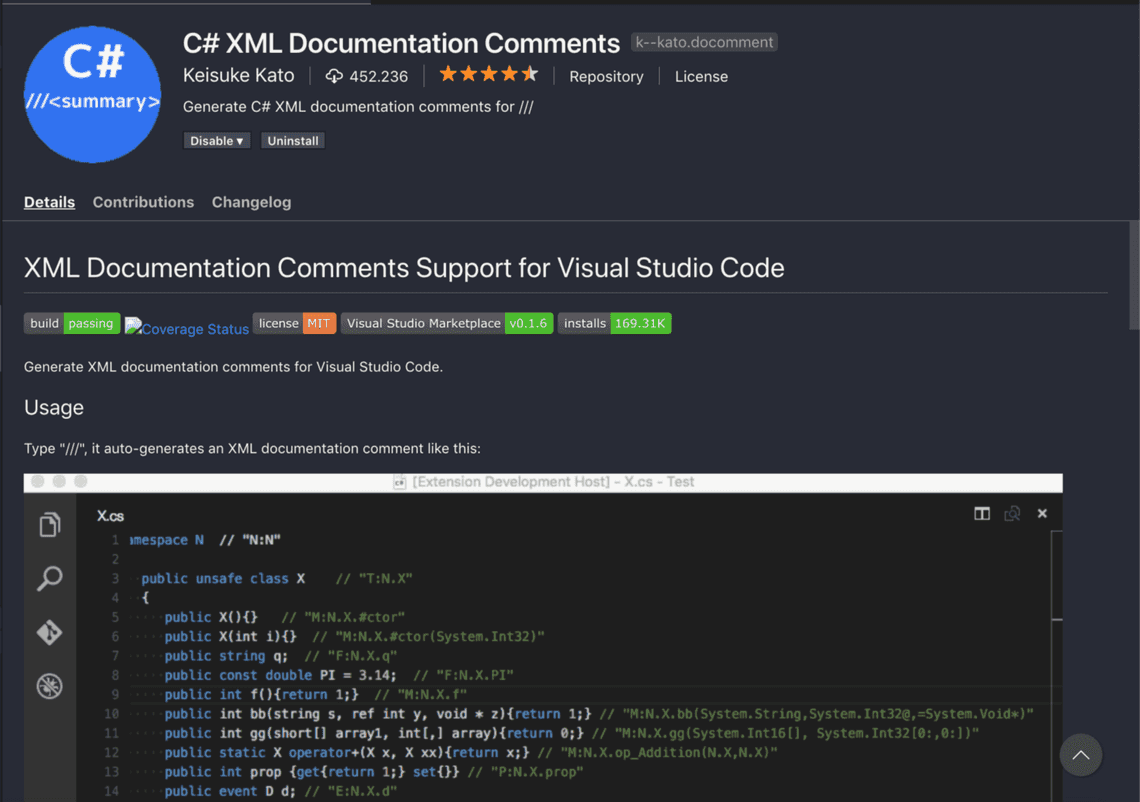Select the Search icon in the sidebar
This screenshot has width=1140, height=802.
[50, 578]
